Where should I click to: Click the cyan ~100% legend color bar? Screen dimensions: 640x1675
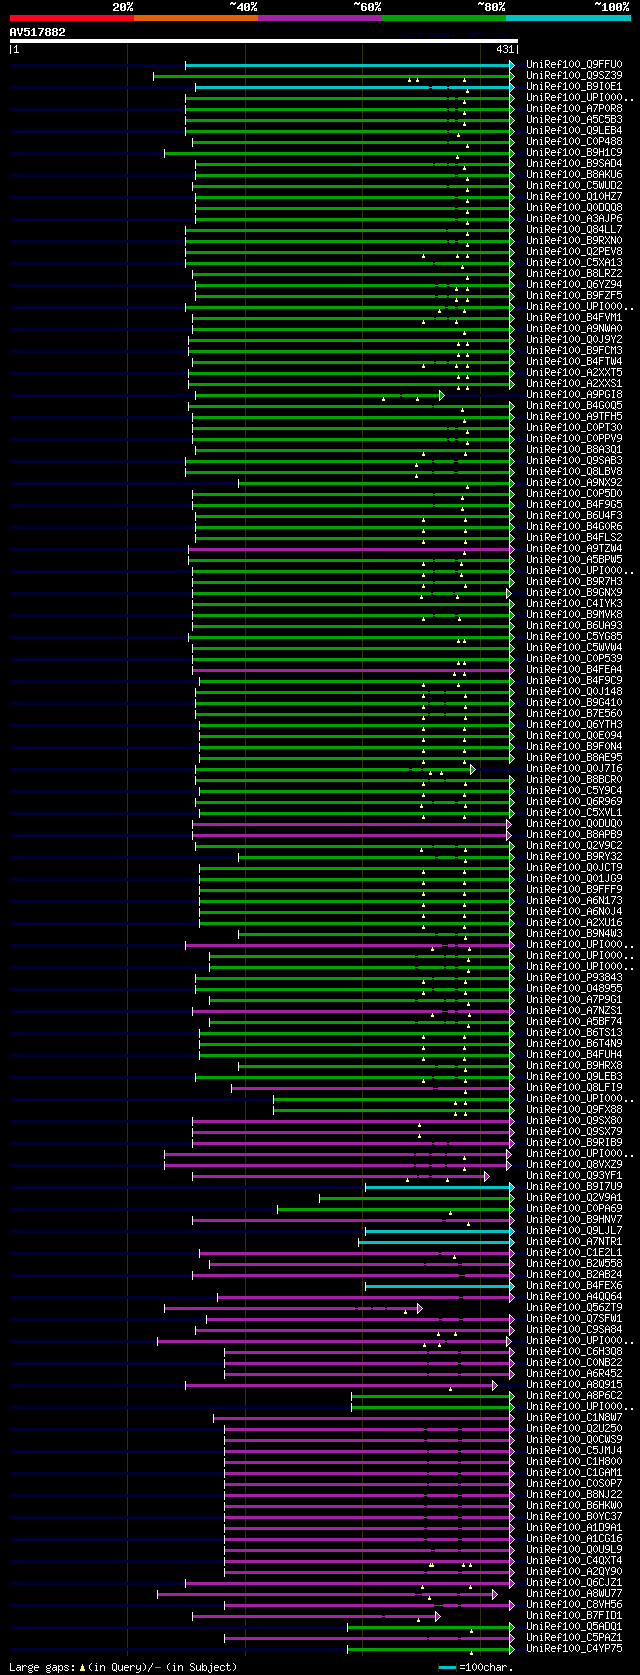[x=568, y=18]
